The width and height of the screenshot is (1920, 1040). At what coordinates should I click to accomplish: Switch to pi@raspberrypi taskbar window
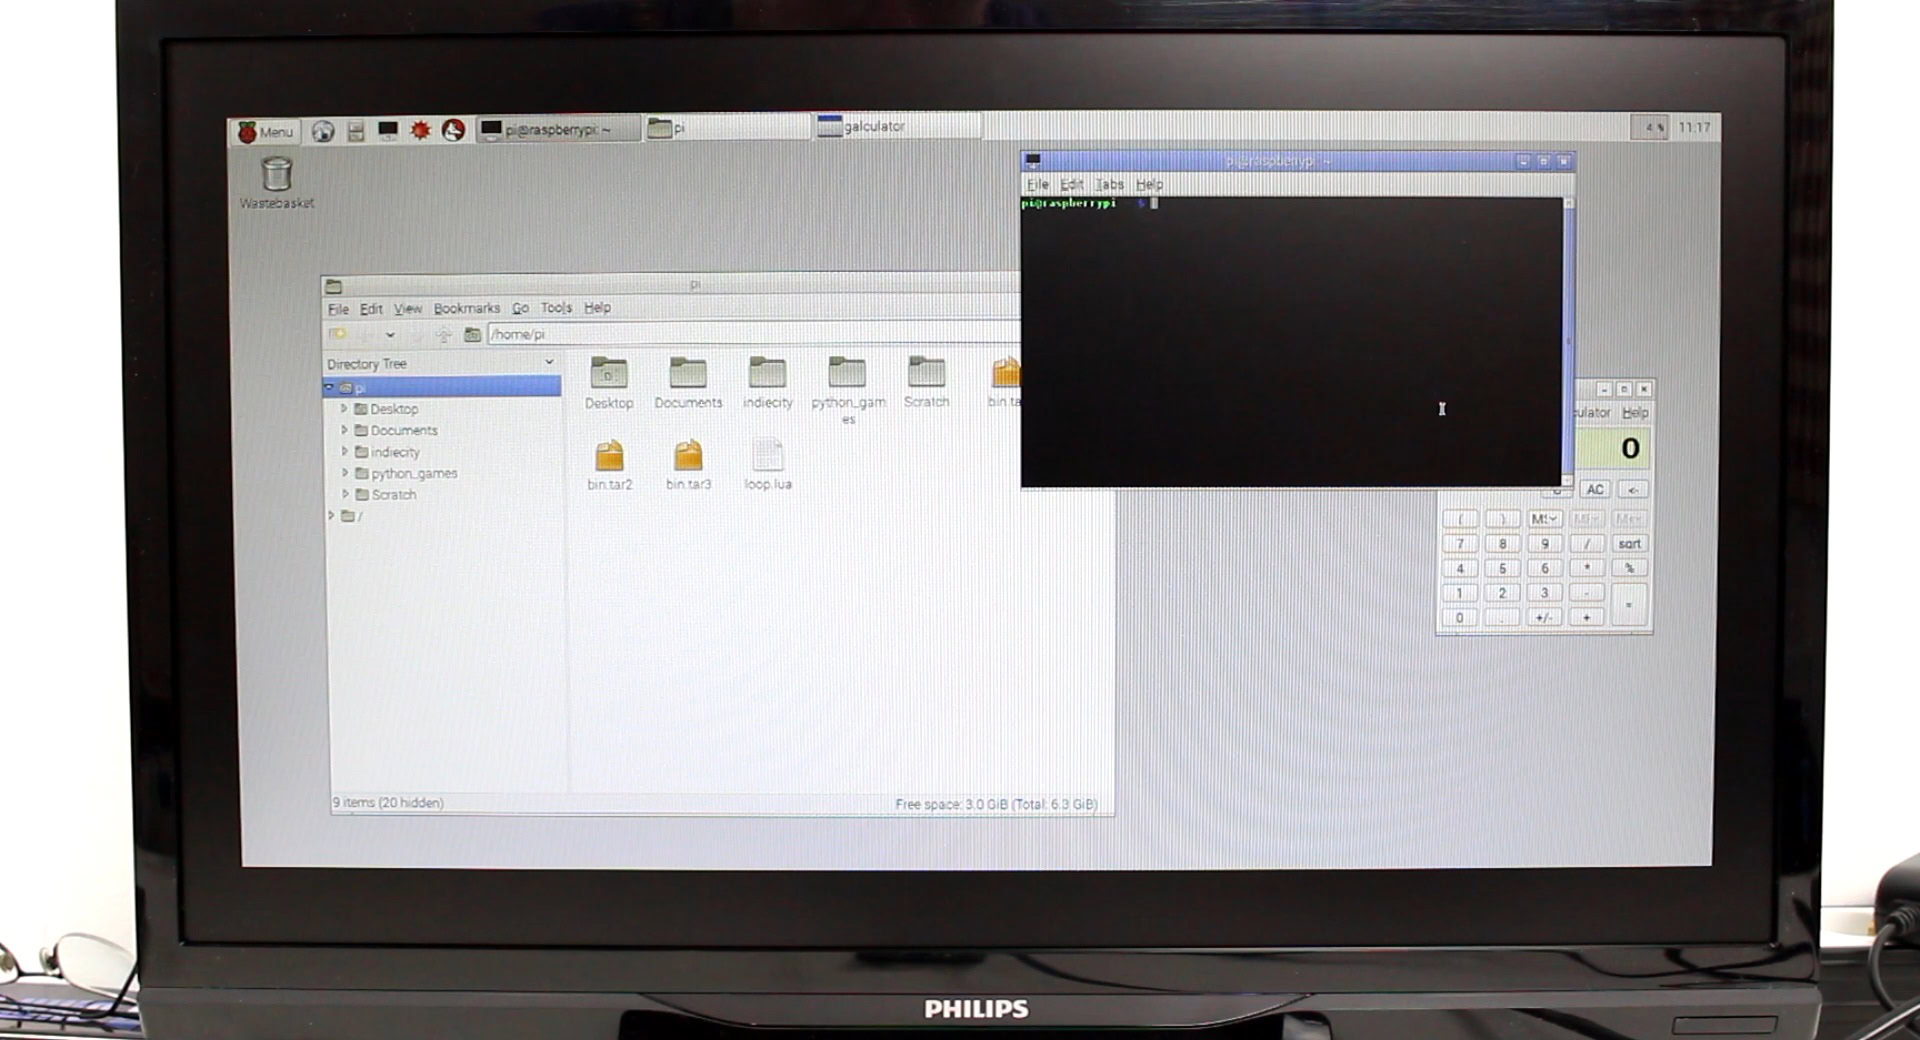click(557, 129)
